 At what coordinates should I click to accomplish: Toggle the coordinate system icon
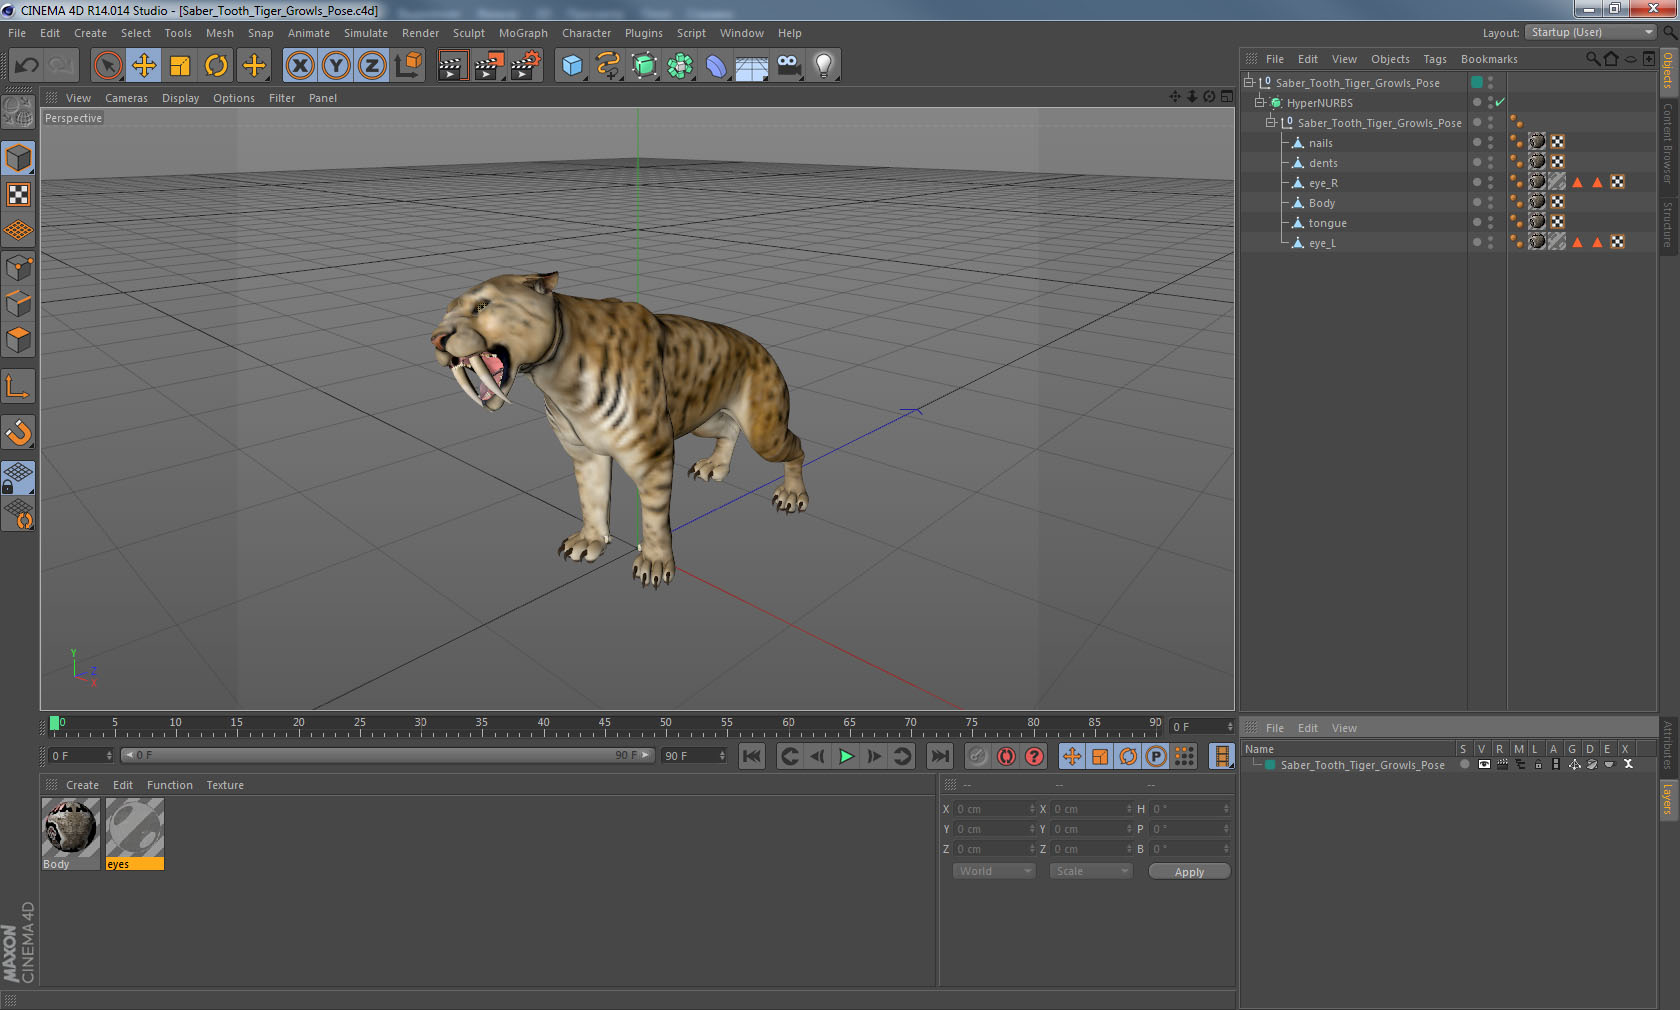(408, 66)
